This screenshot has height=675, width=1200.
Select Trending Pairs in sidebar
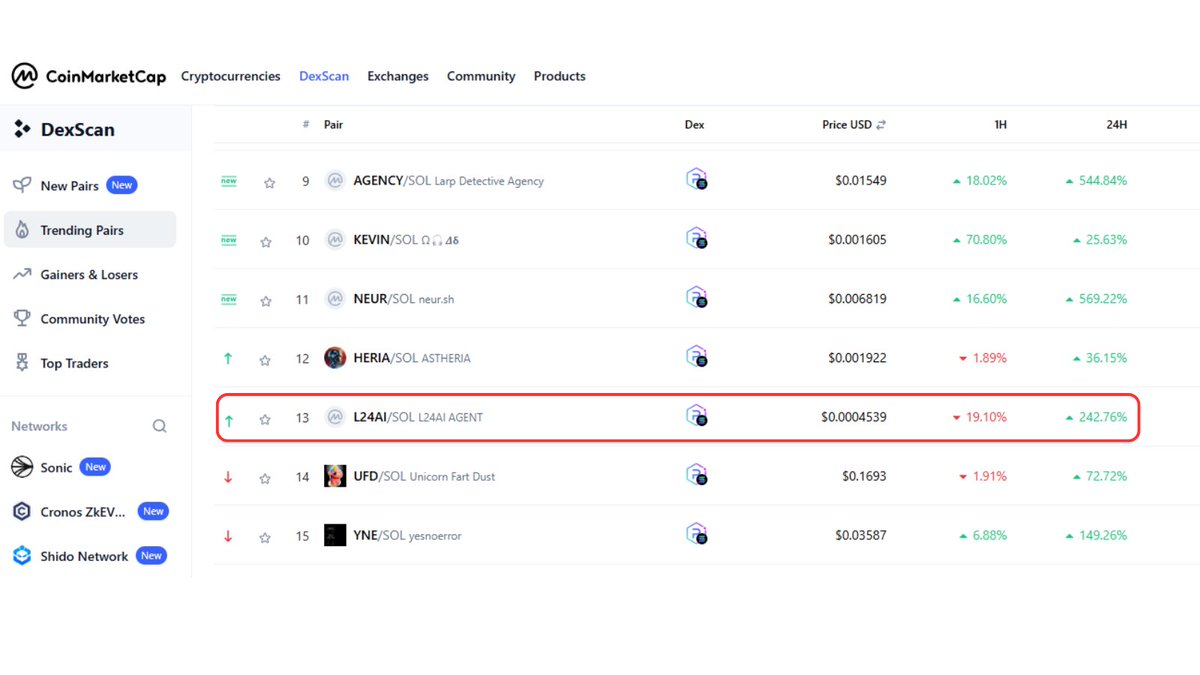tap(89, 230)
